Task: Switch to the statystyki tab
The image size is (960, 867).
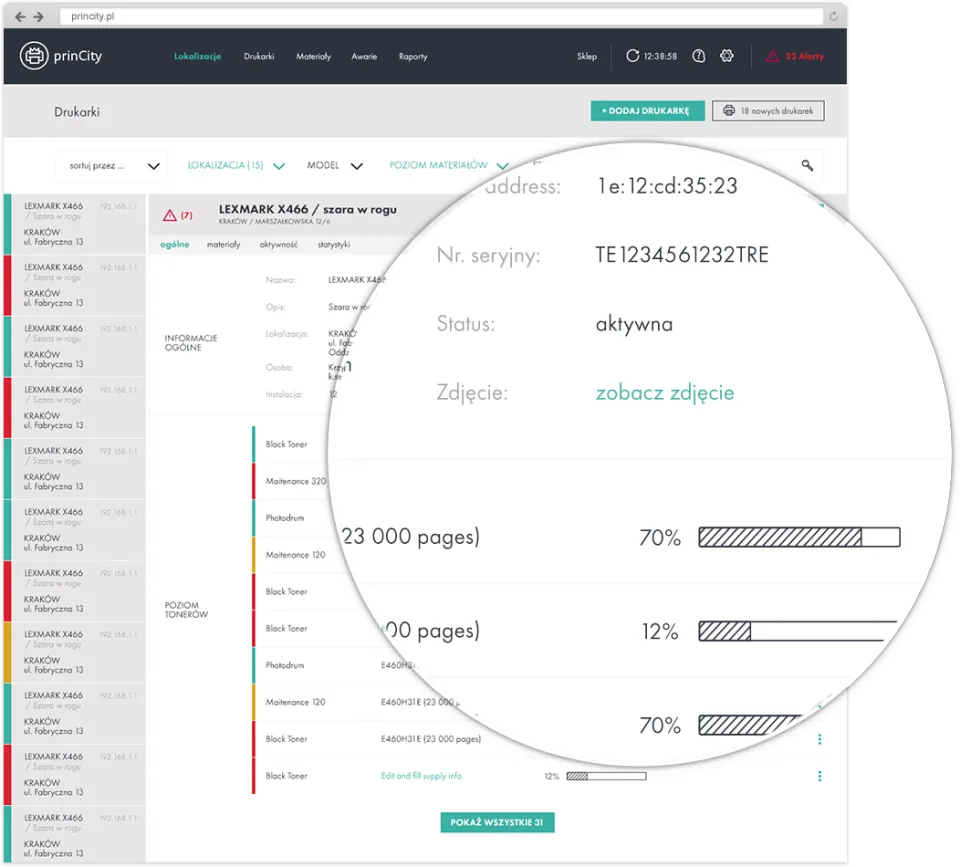Action: 334,244
